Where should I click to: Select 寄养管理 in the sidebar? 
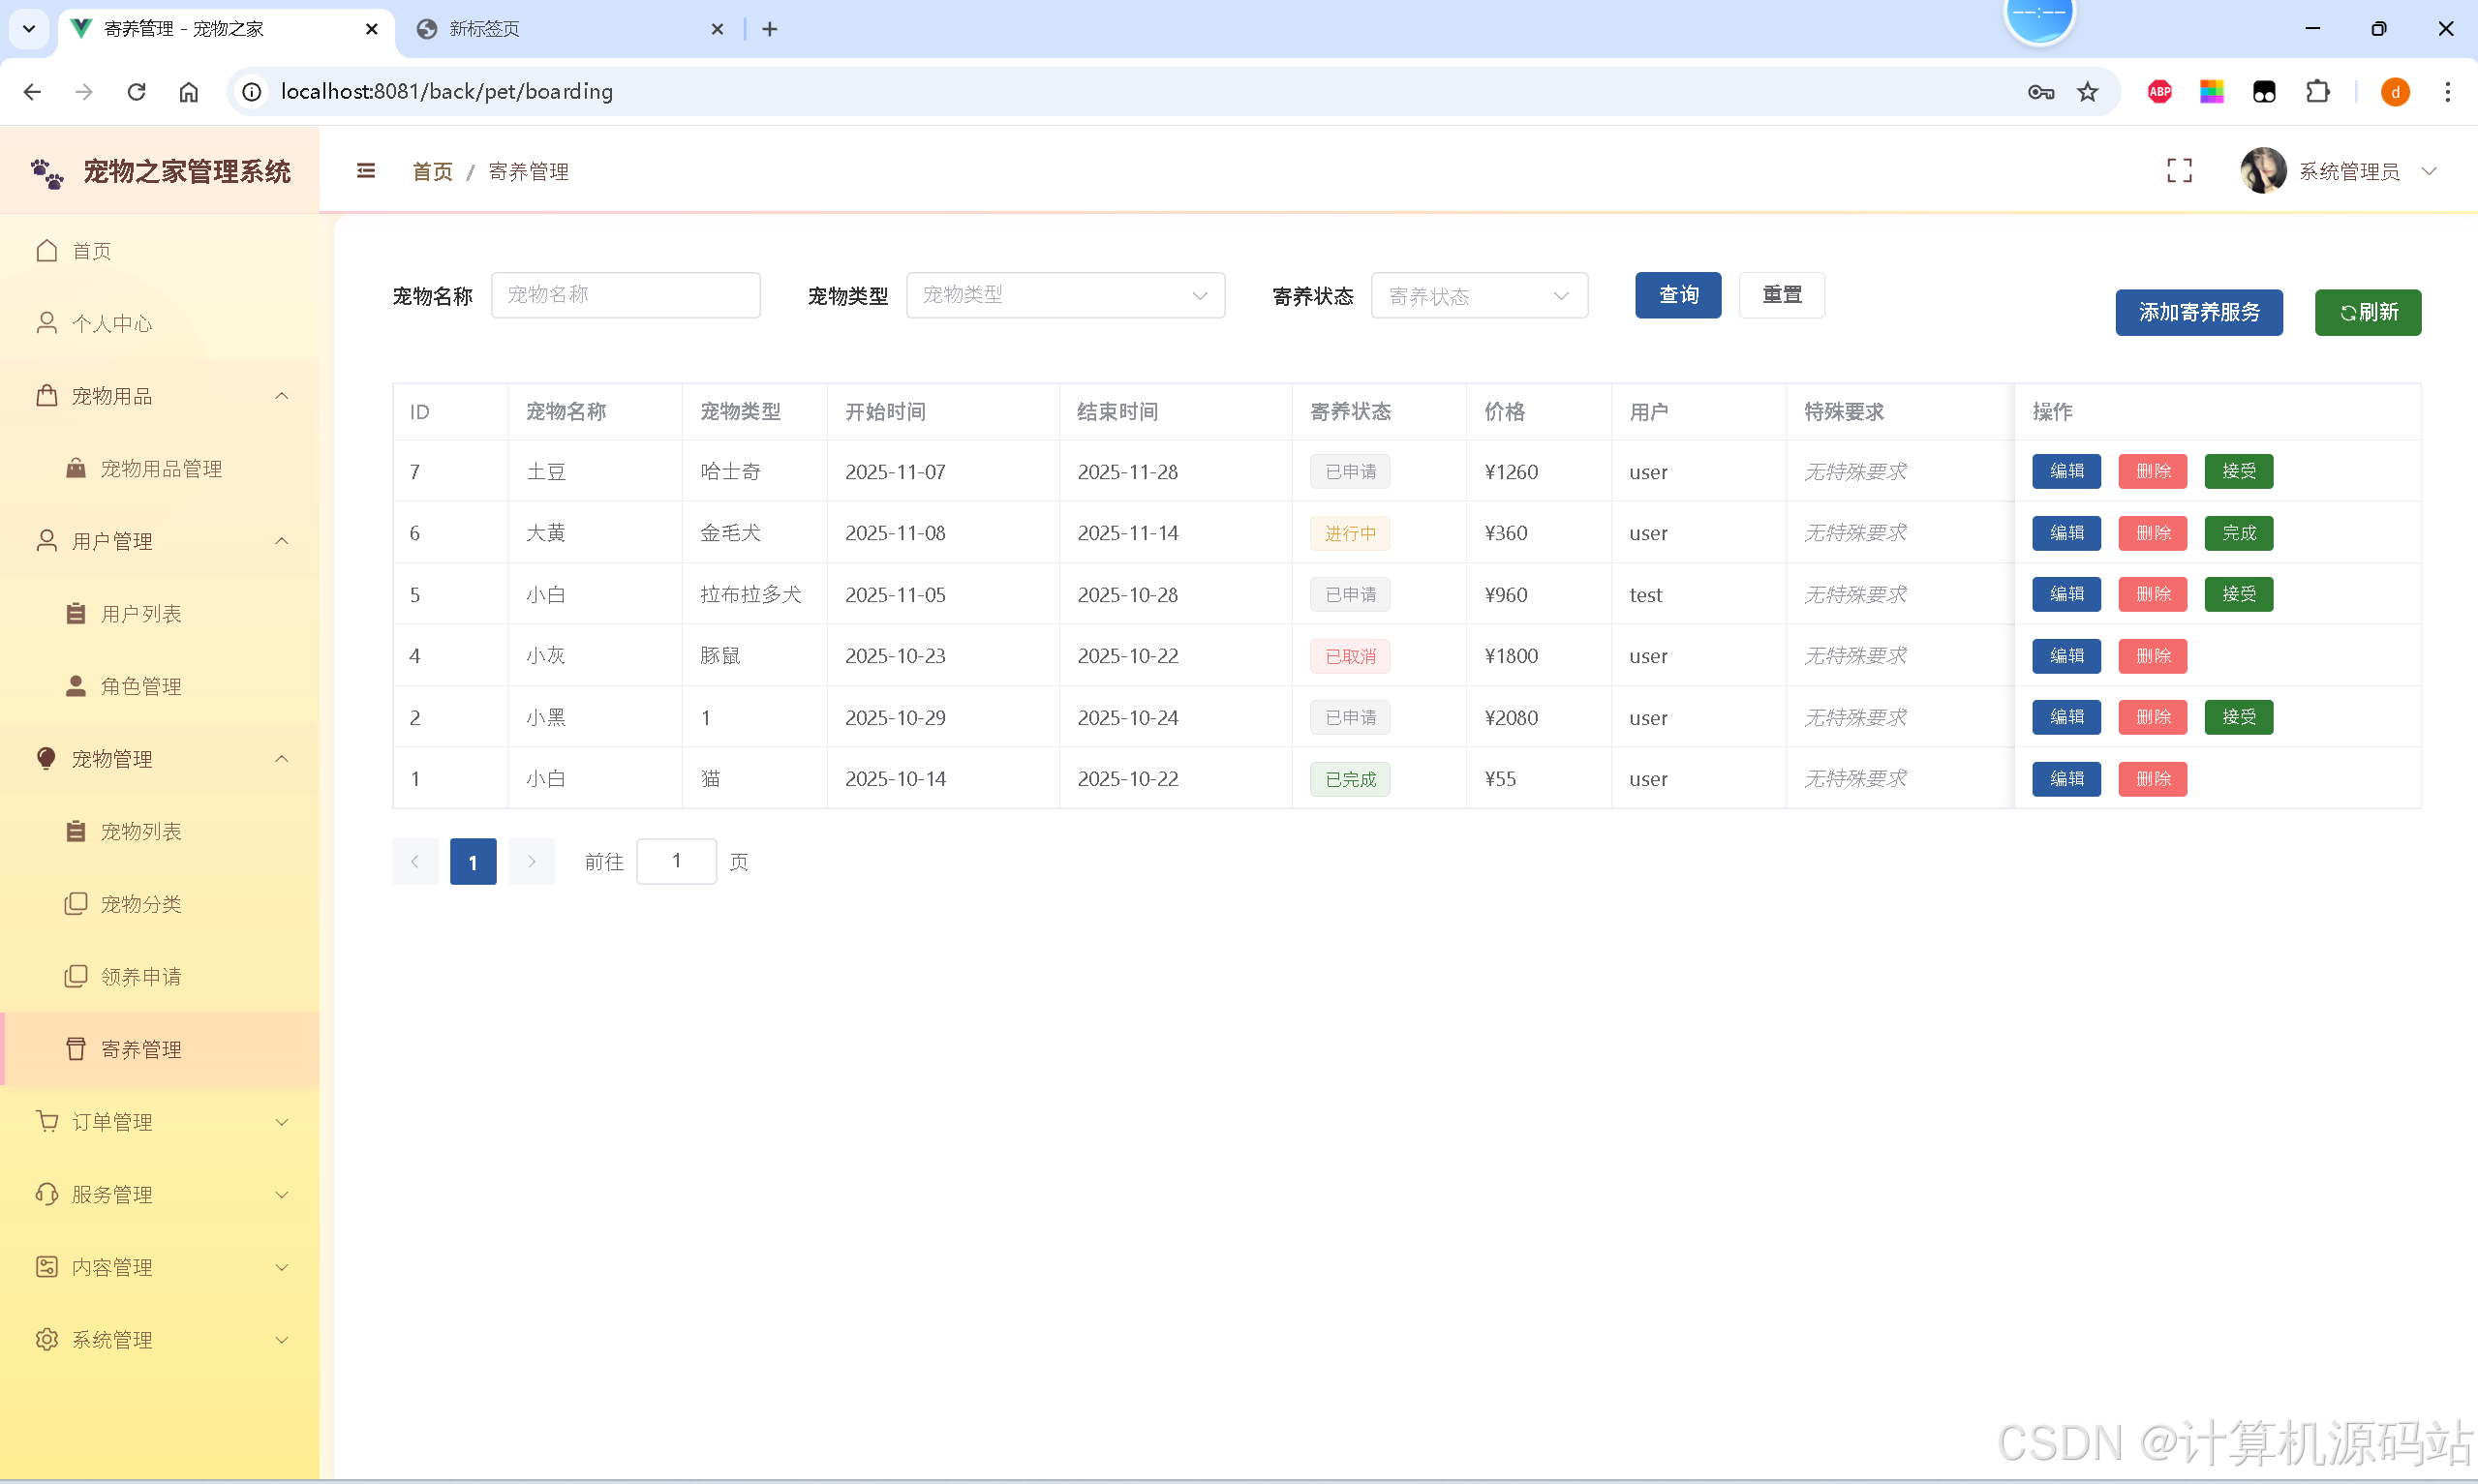tap(160, 1049)
